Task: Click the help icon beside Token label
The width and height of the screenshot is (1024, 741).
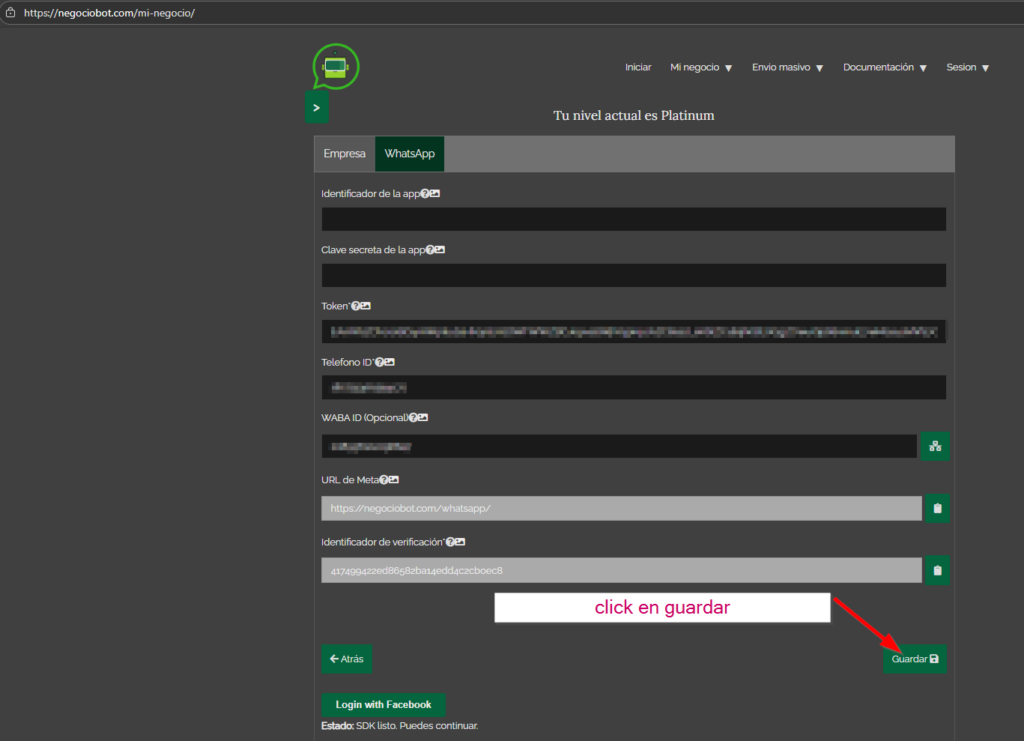Action: click(x=355, y=306)
